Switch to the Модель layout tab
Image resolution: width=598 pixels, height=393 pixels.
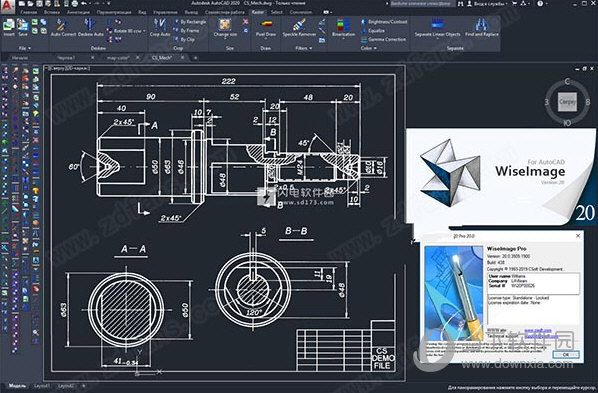click(x=17, y=386)
